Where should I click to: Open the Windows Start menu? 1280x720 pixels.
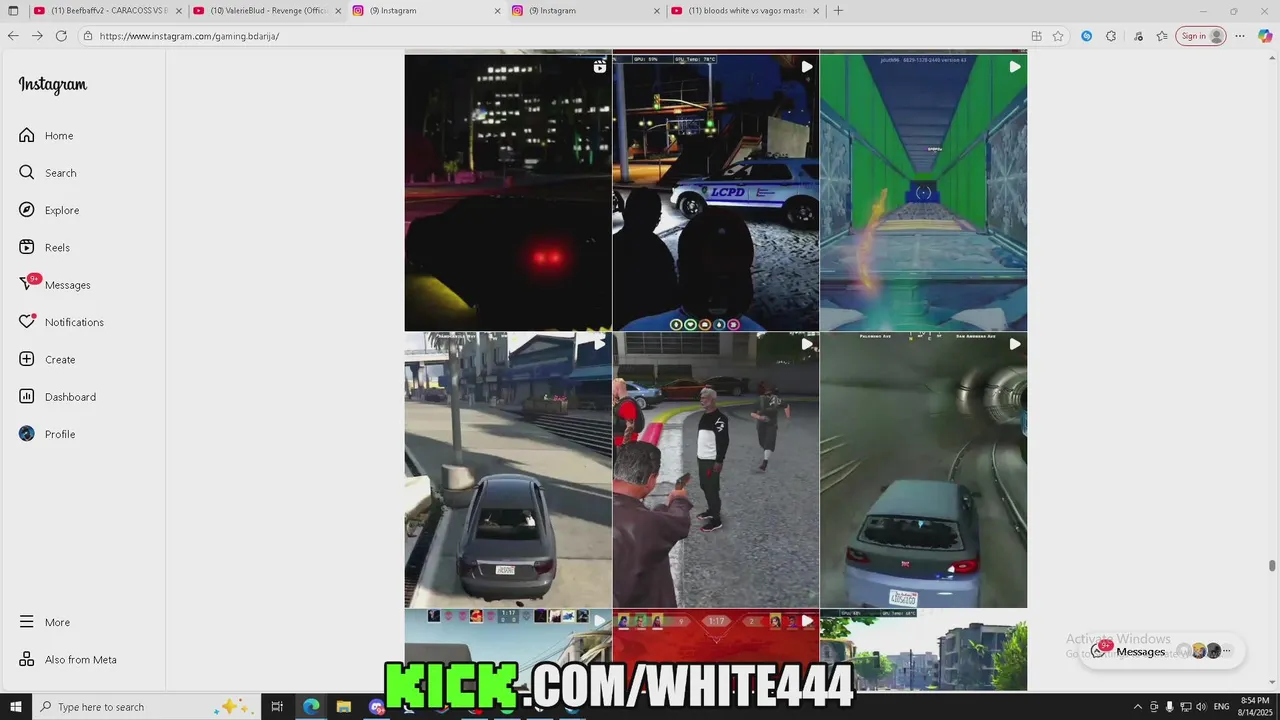click(x=16, y=707)
